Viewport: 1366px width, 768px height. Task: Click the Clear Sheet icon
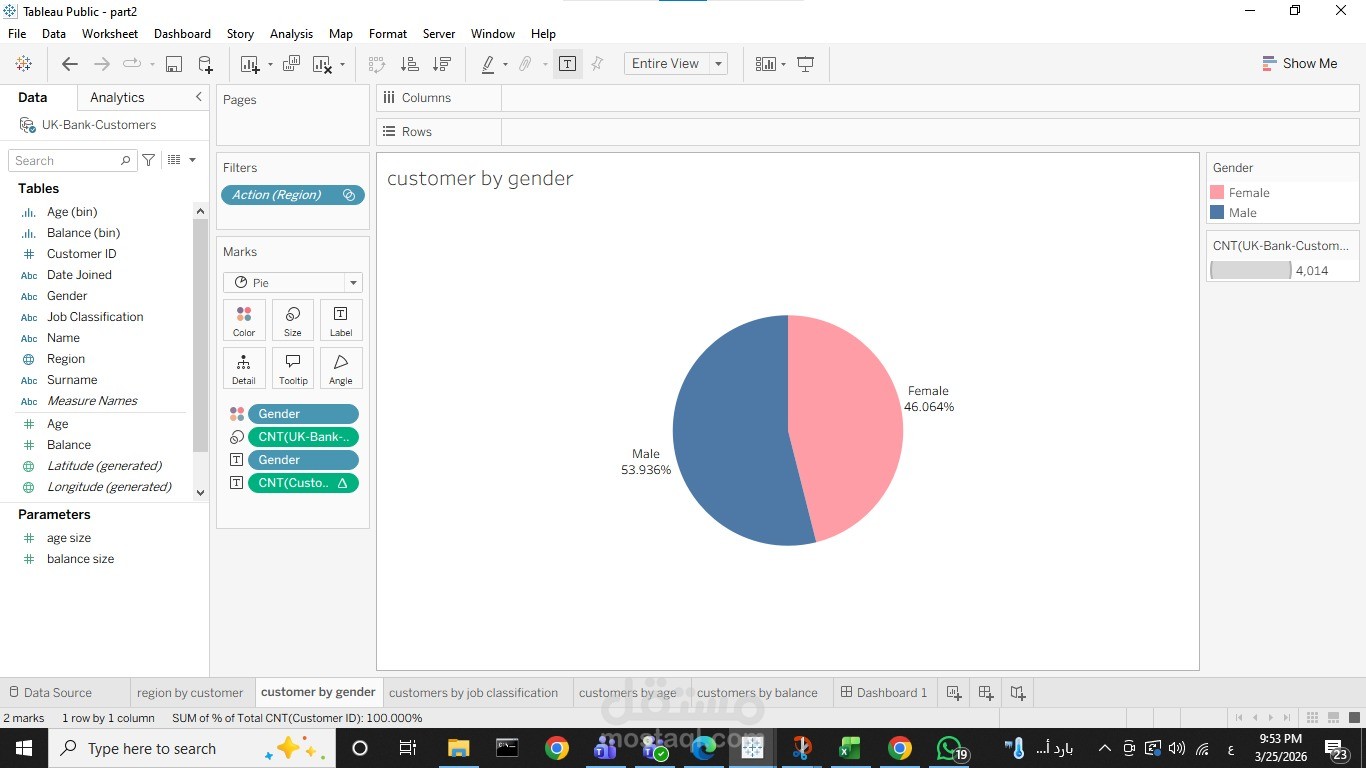tap(322, 64)
